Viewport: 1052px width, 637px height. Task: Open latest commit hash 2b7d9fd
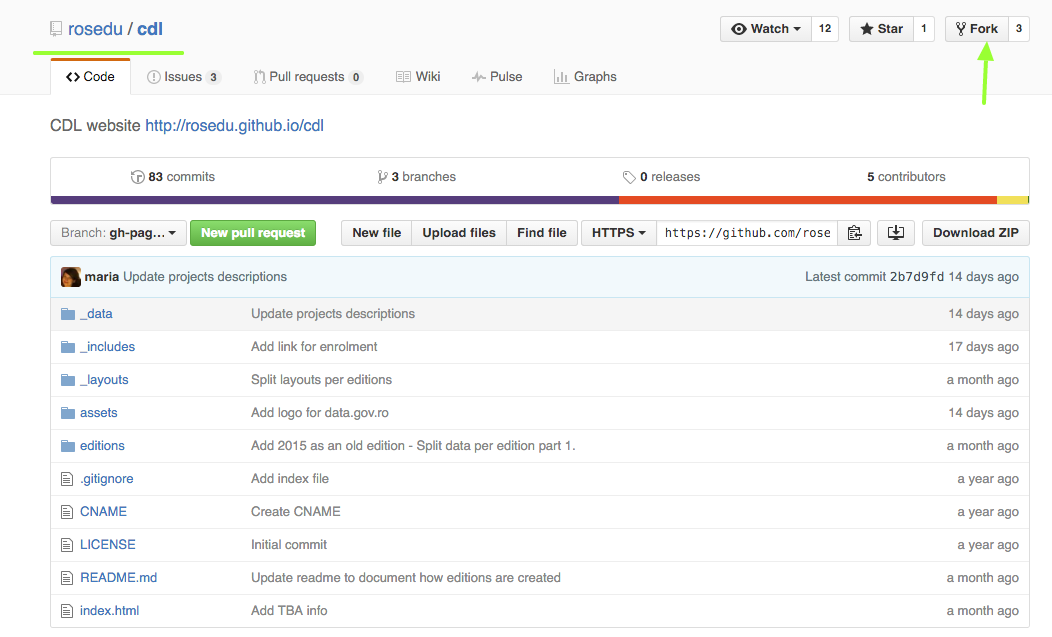(916, 277)
